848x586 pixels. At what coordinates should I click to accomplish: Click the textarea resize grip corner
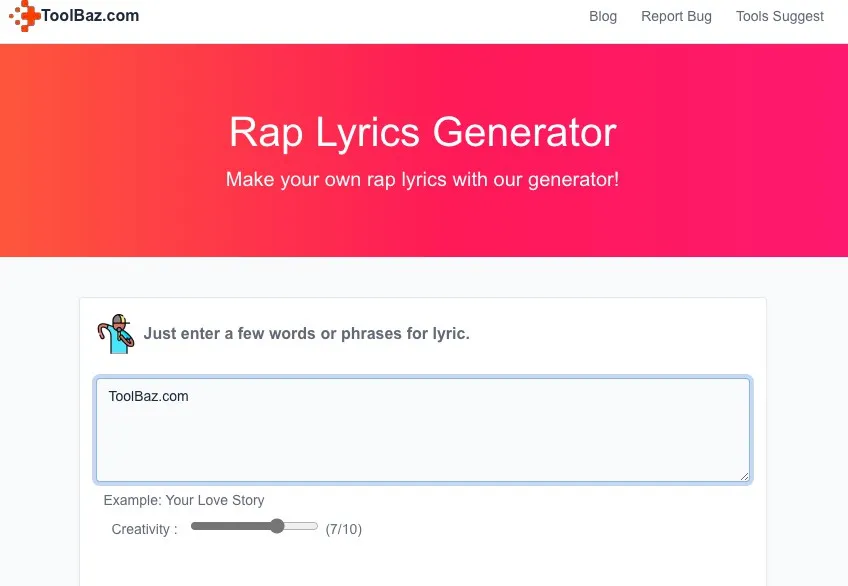point(745,477)
